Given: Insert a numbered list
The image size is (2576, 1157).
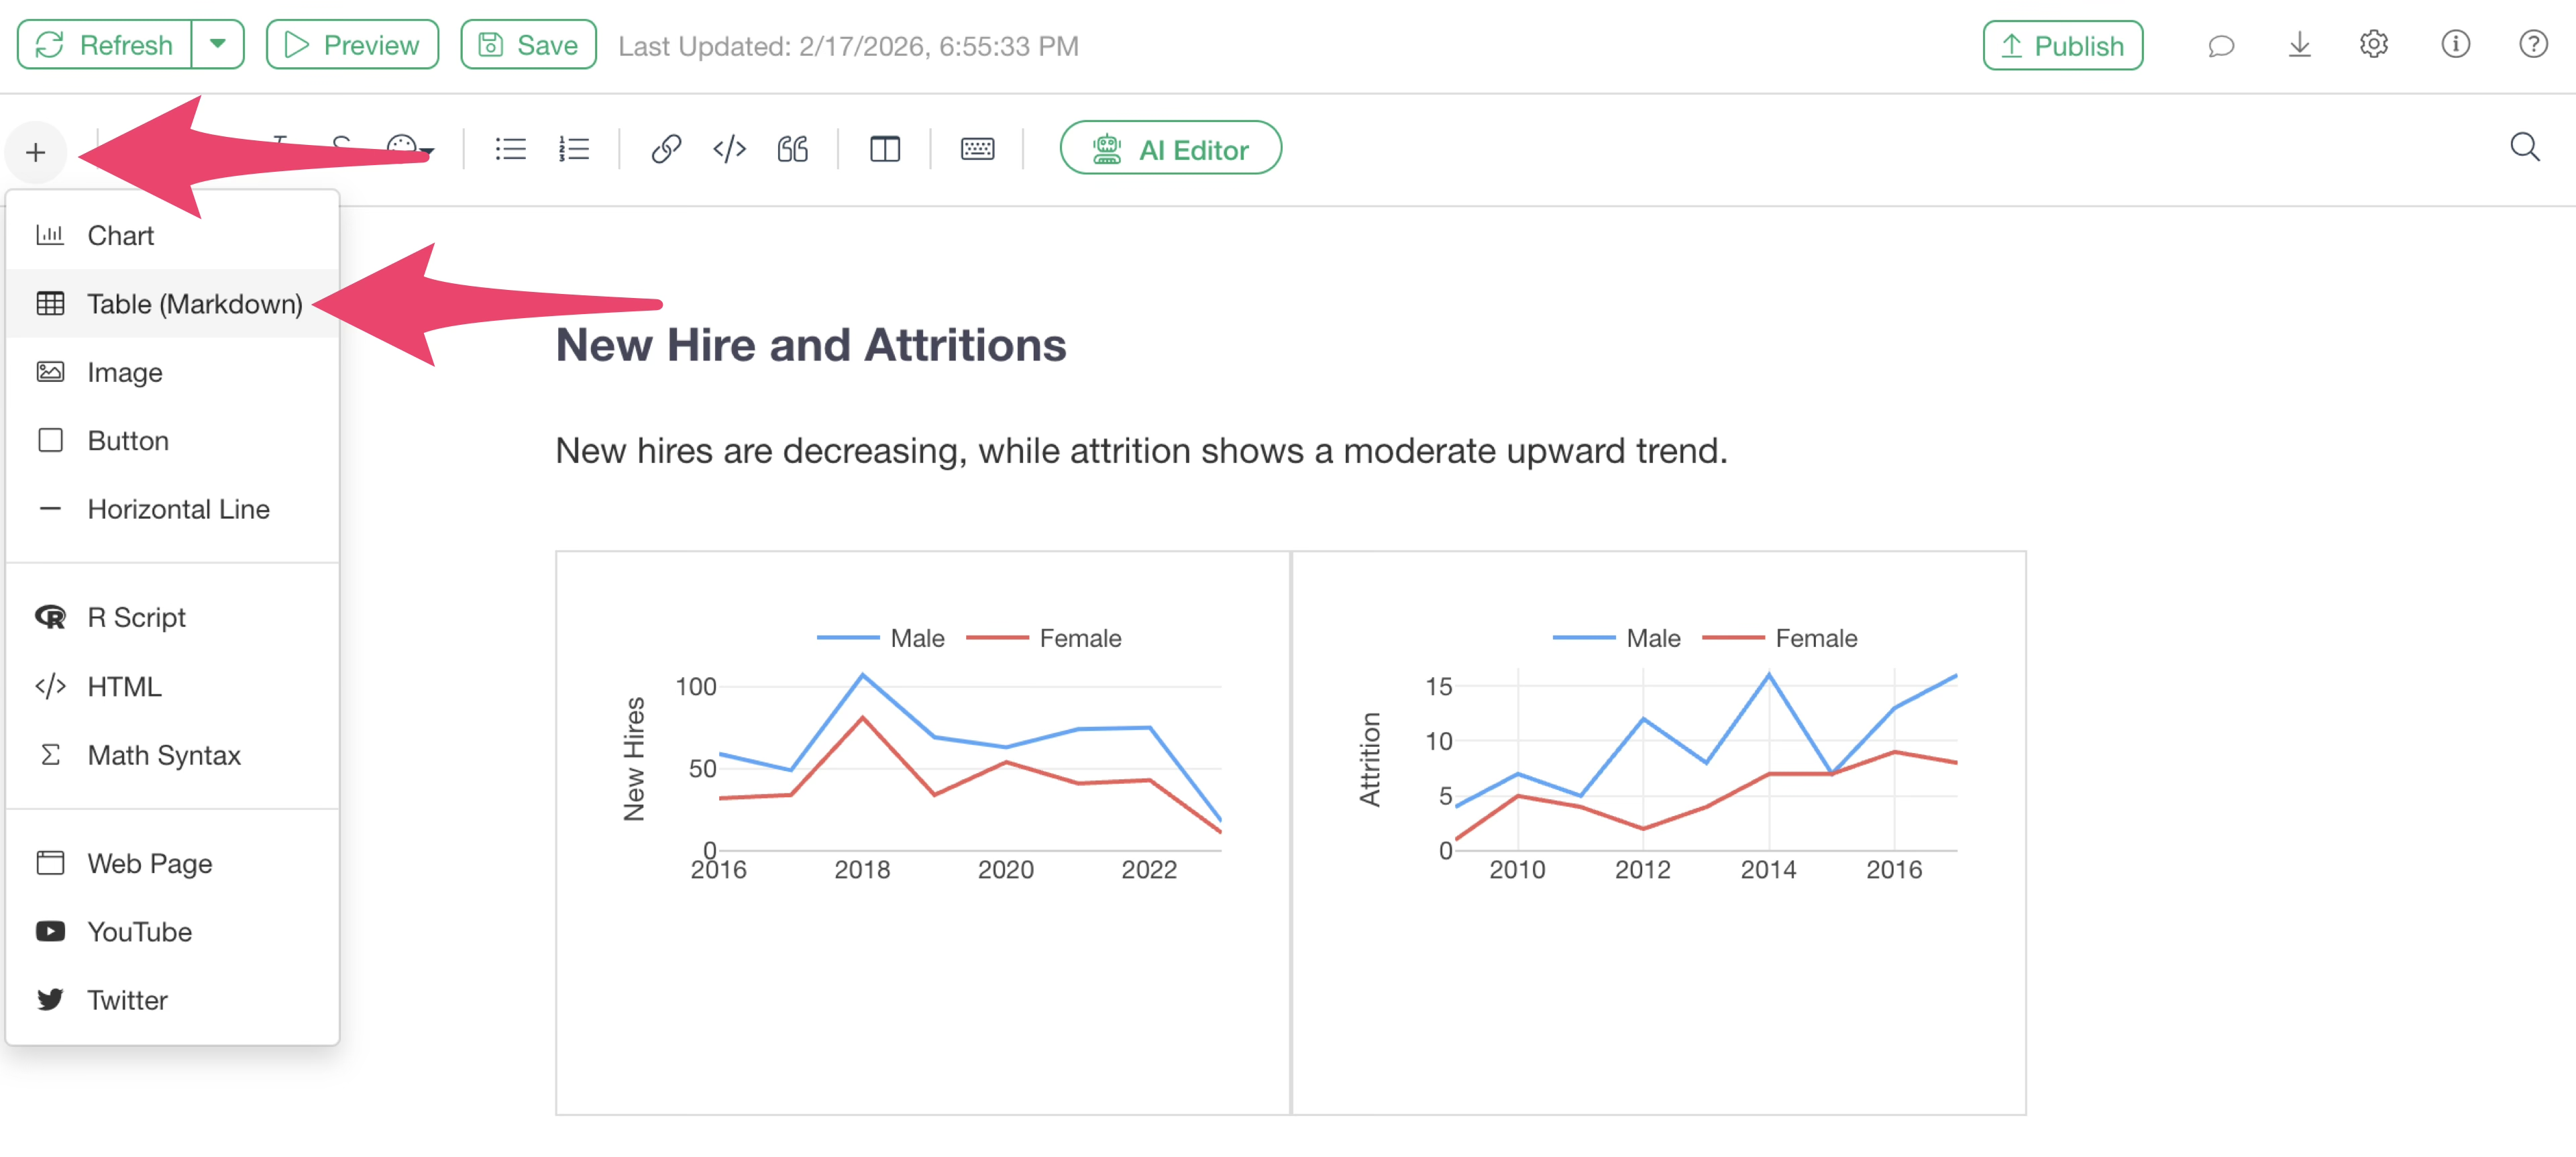Looking at the screenshot, I should click(x=573, y=149).
